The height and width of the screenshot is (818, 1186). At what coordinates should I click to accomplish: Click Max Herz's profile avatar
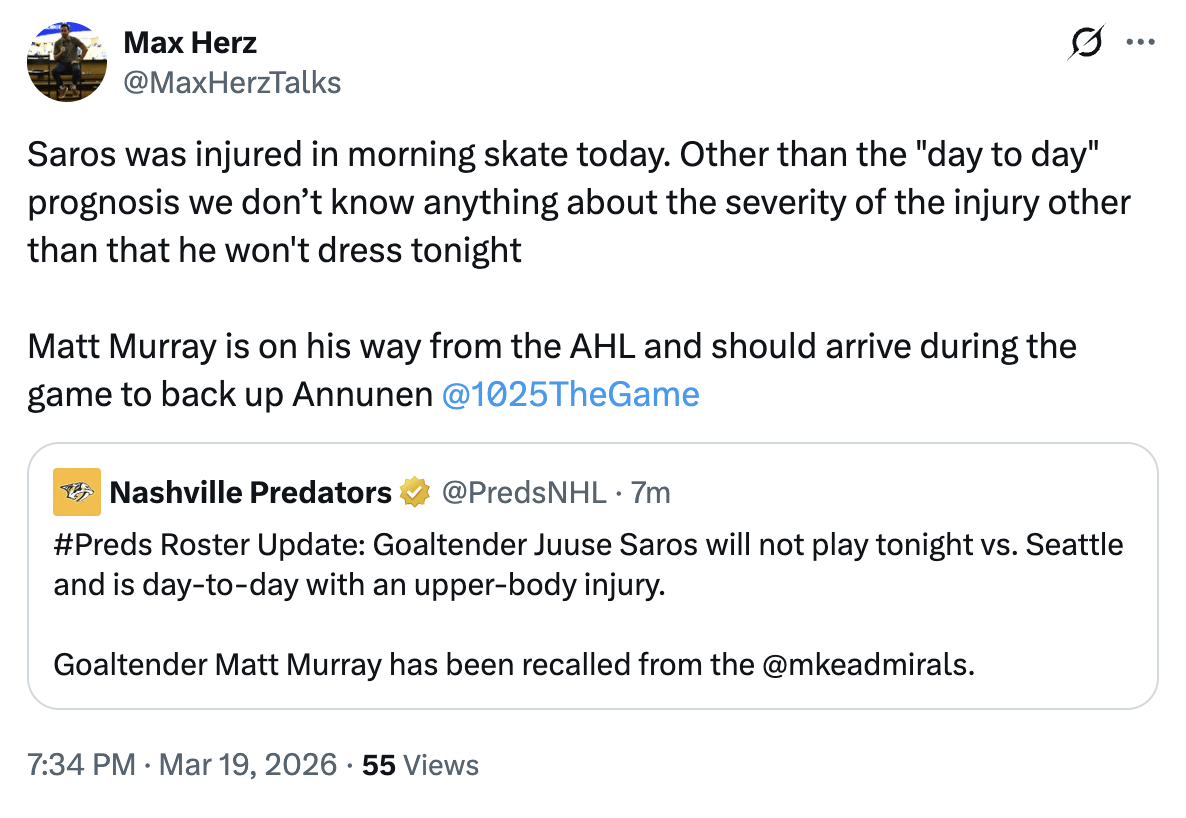(x=67, y=62)
